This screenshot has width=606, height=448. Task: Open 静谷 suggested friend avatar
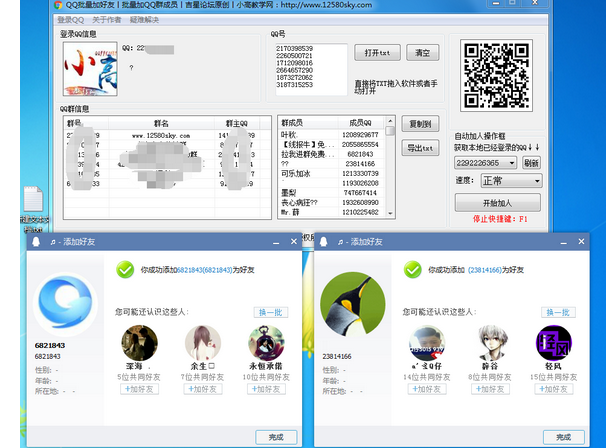pyautogui.click(x=490, y=343)
